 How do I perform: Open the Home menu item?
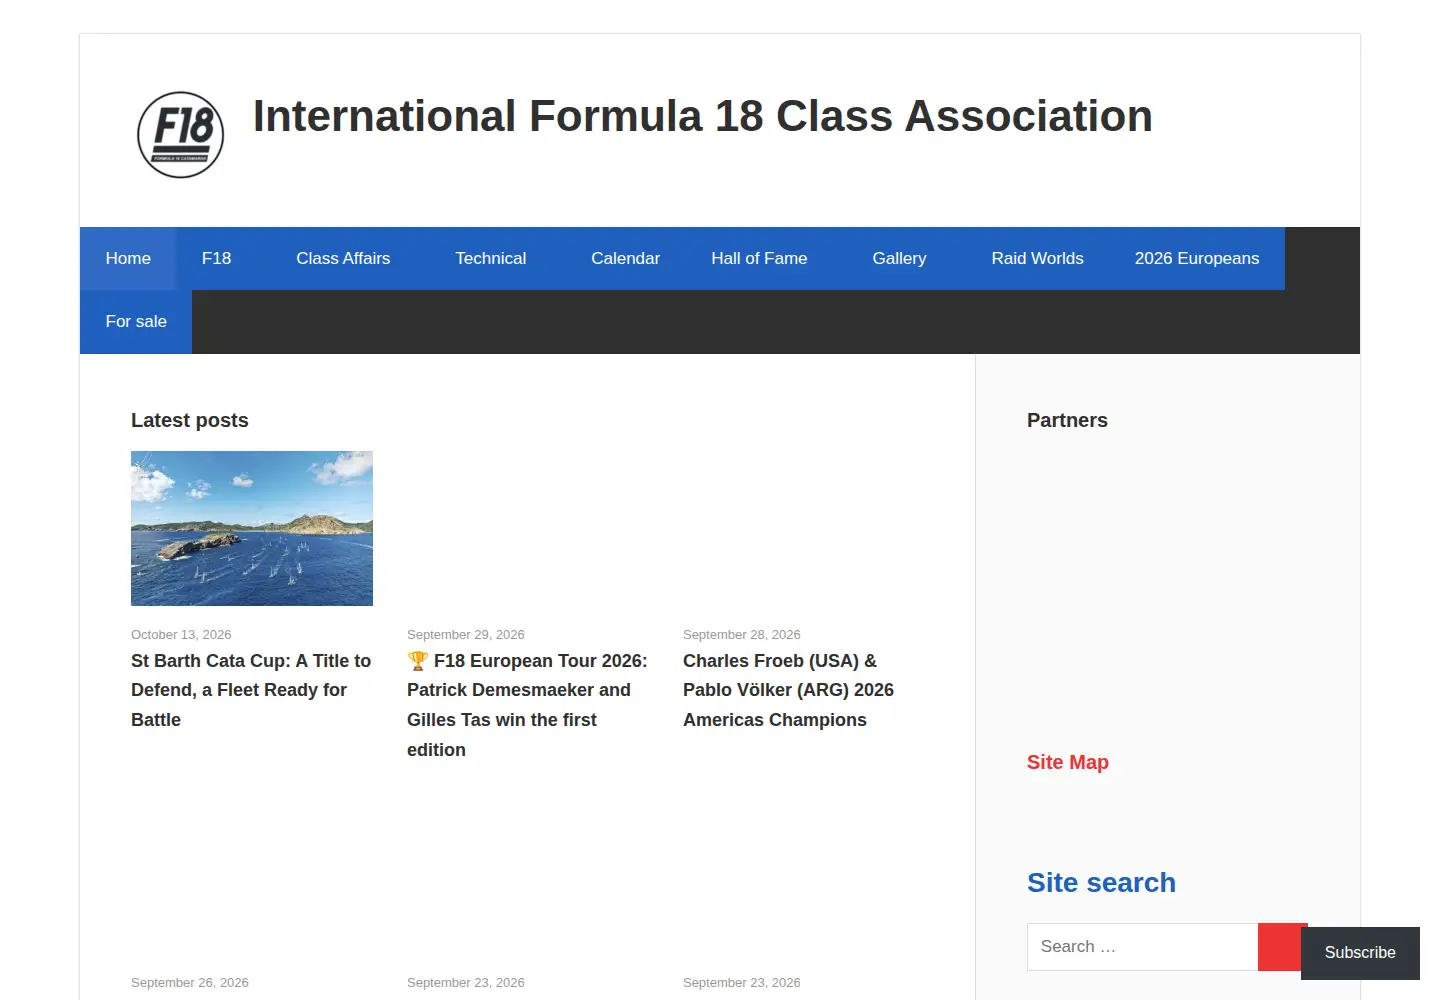click(128, 258)
